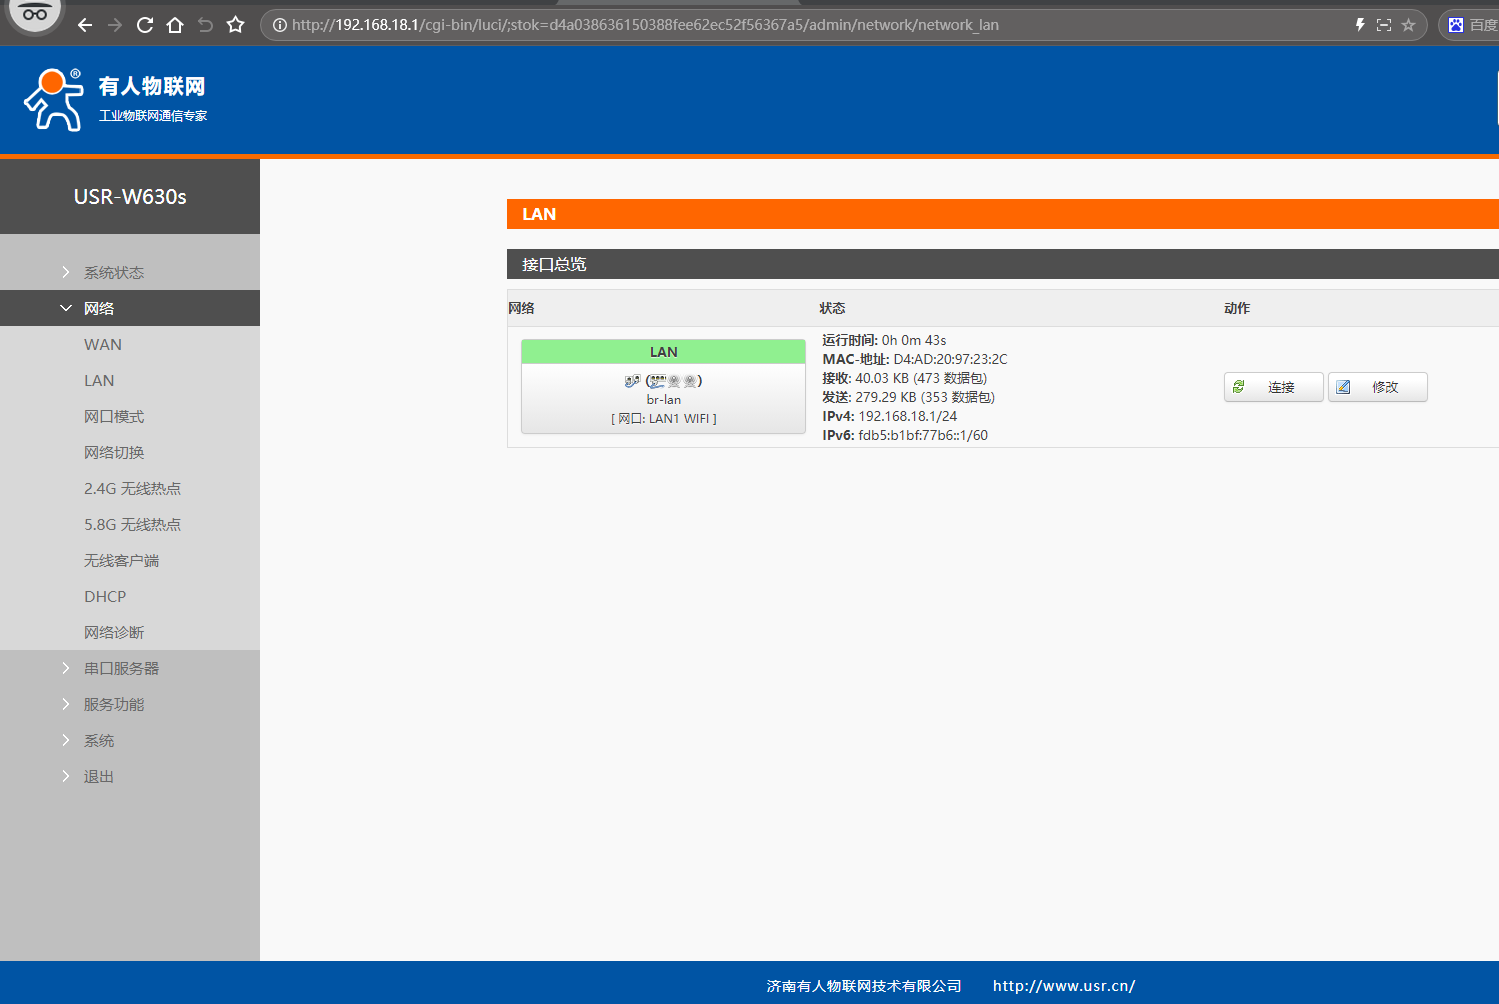Click the lightning bolt speed-mode icon
The image size is (1499, 1004).
click(x=1360, y=25)
